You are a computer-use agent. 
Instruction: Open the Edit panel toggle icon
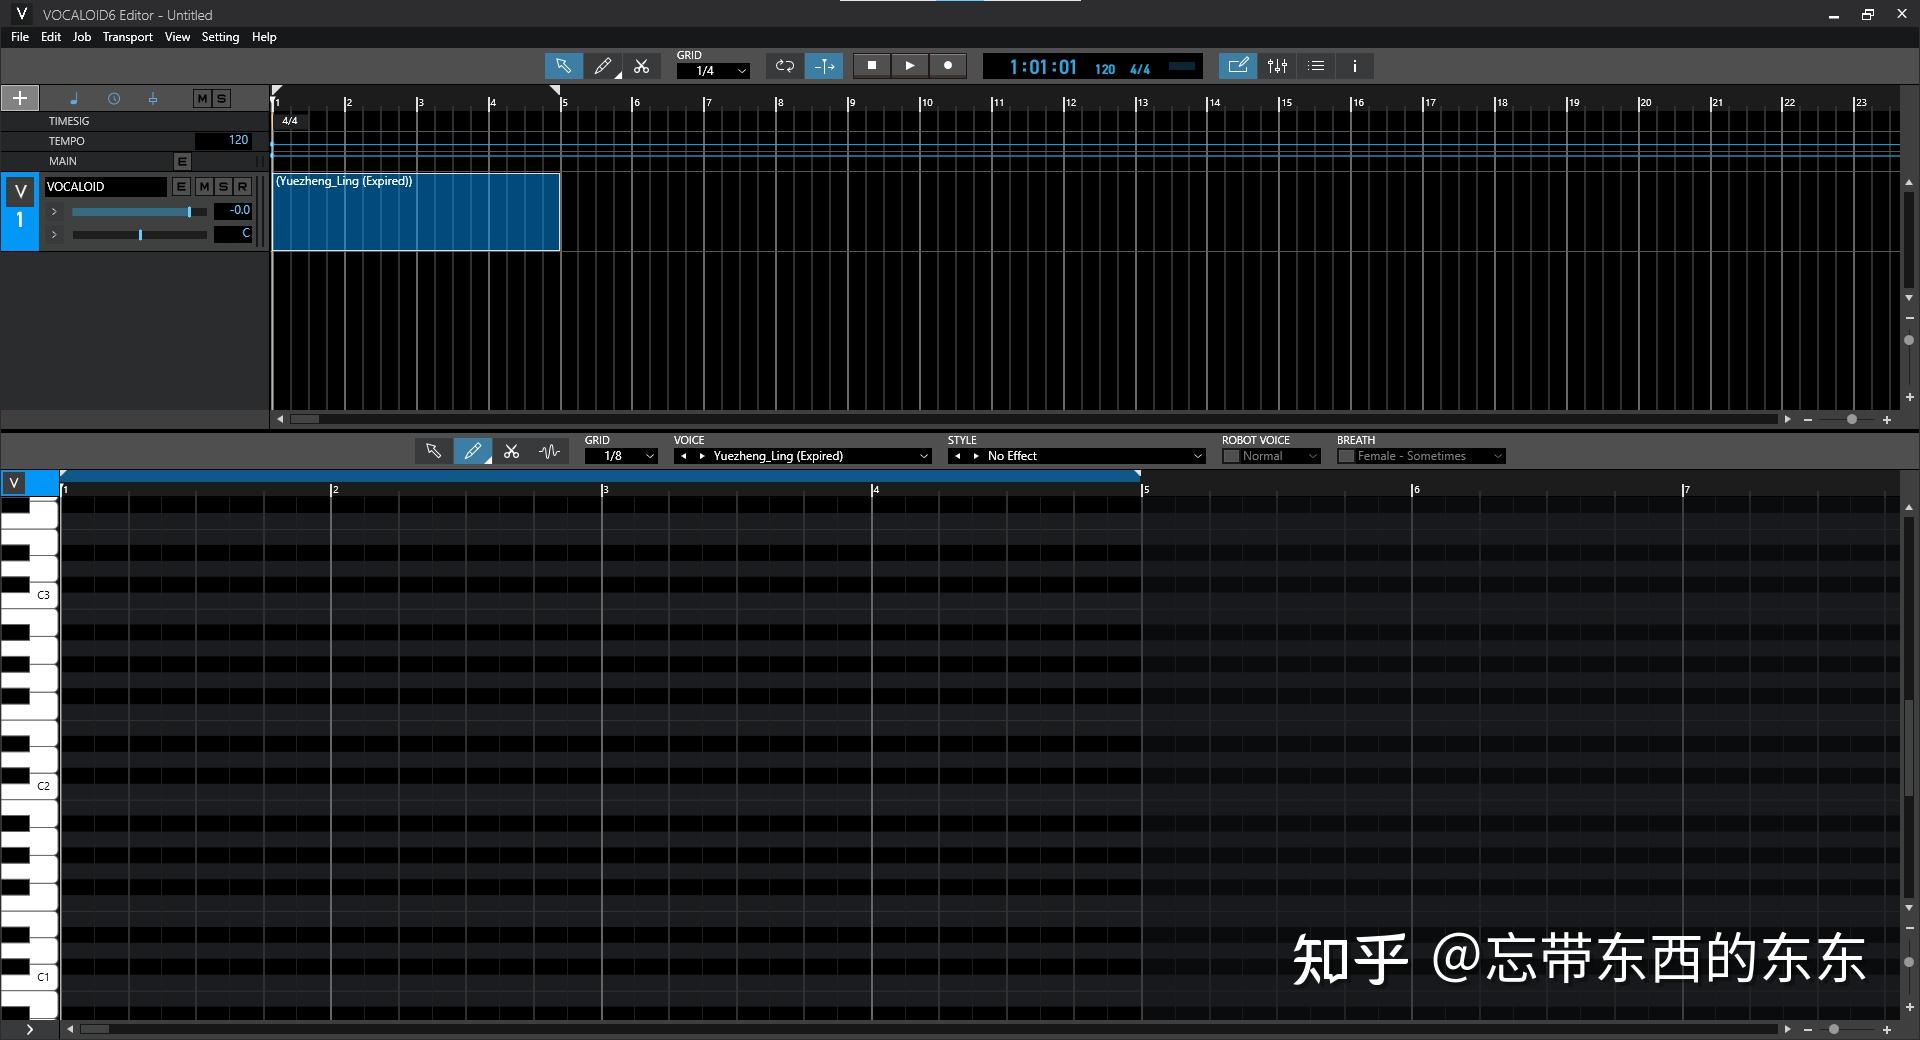point(1238,66)
